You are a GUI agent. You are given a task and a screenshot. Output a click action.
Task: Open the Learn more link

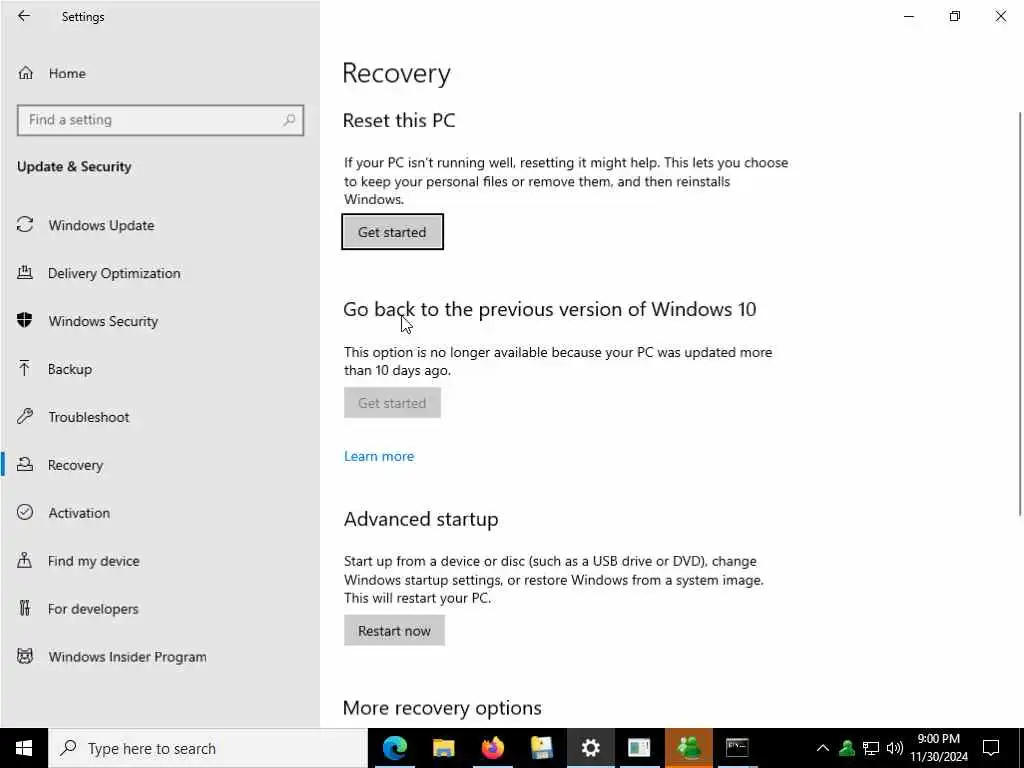(379, 456)
